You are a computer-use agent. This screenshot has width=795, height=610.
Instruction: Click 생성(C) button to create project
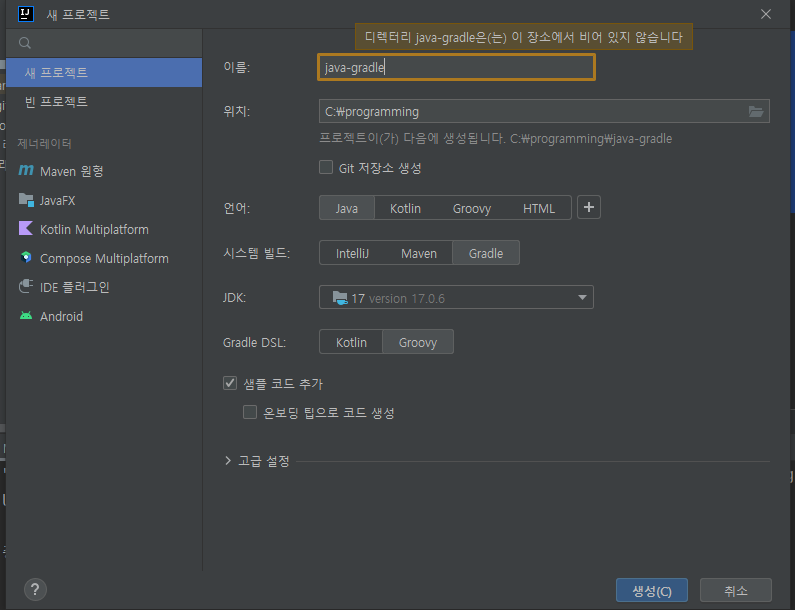click(x=652, y=590)
